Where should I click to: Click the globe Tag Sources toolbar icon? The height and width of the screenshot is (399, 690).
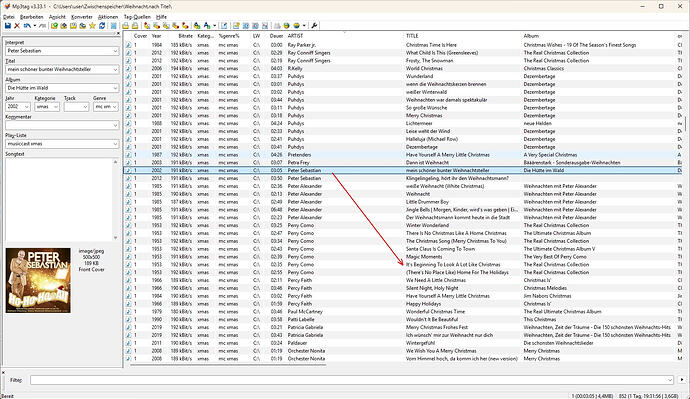pyautogui.click(x=286, y=26)
